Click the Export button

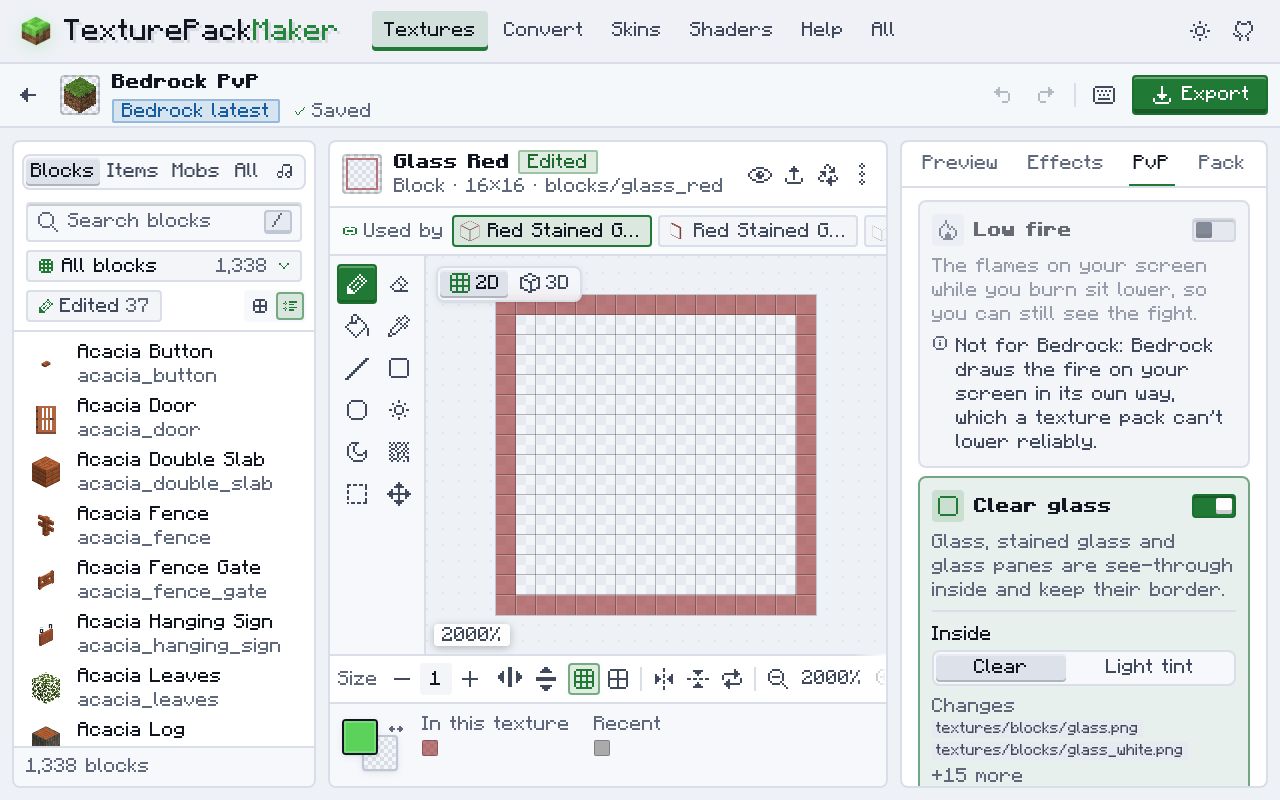(x=1200, y=95)
